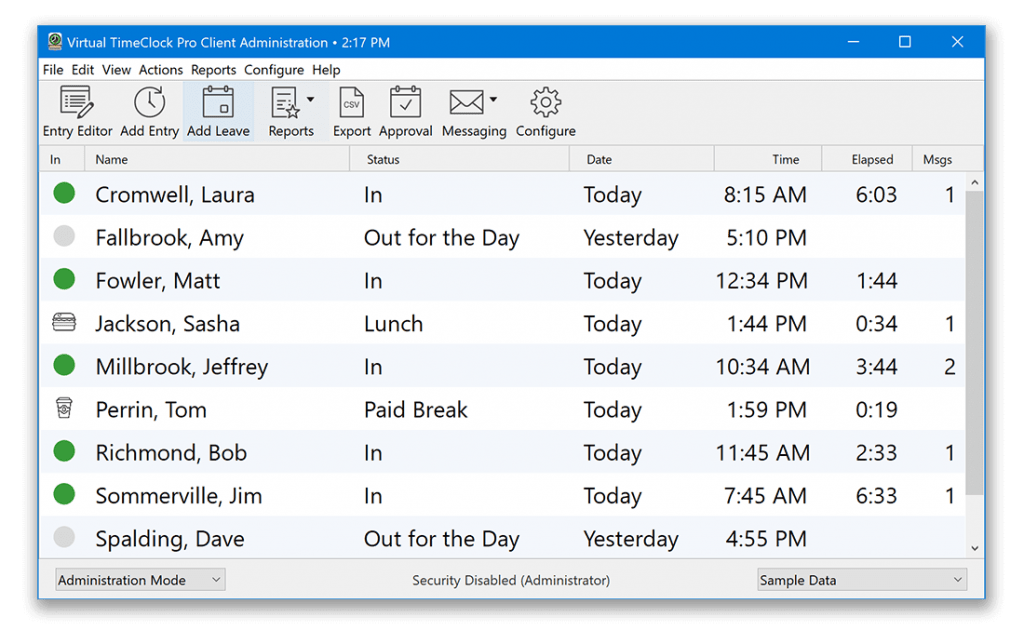1024x630 pixels.
Task: Open the Administration Mode dropdown
Action: click(x=140, y=580)
